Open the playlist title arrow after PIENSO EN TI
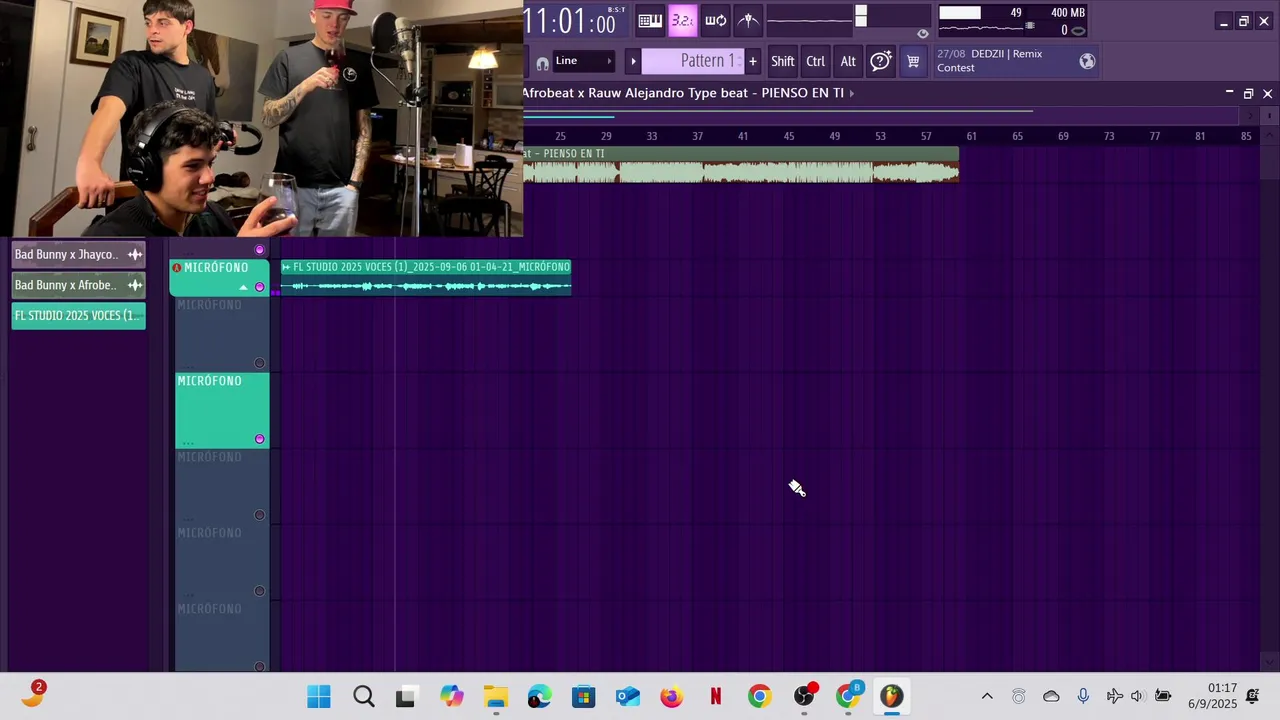This screenshot has width=1280, height=720. [852, 93]
